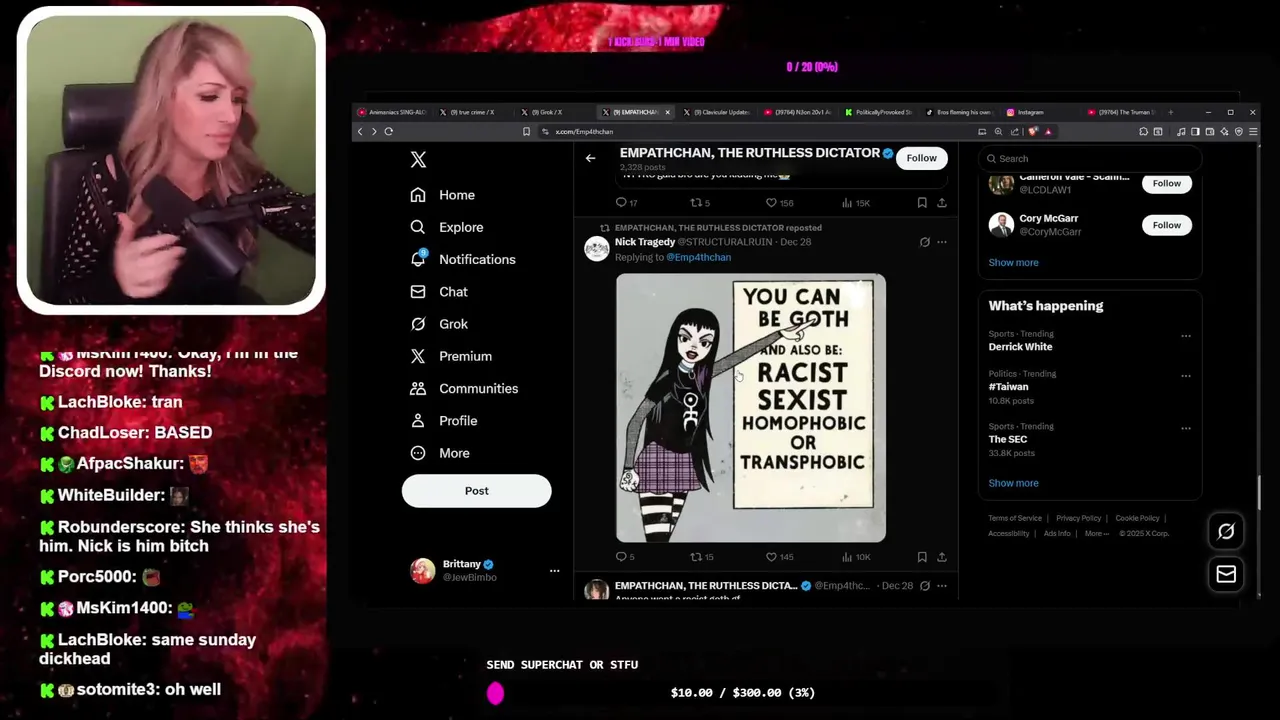The width and height of the screenshot is (1280, 720).
Task: Open Derrick White trending topic
Action: pos(1020,347)
